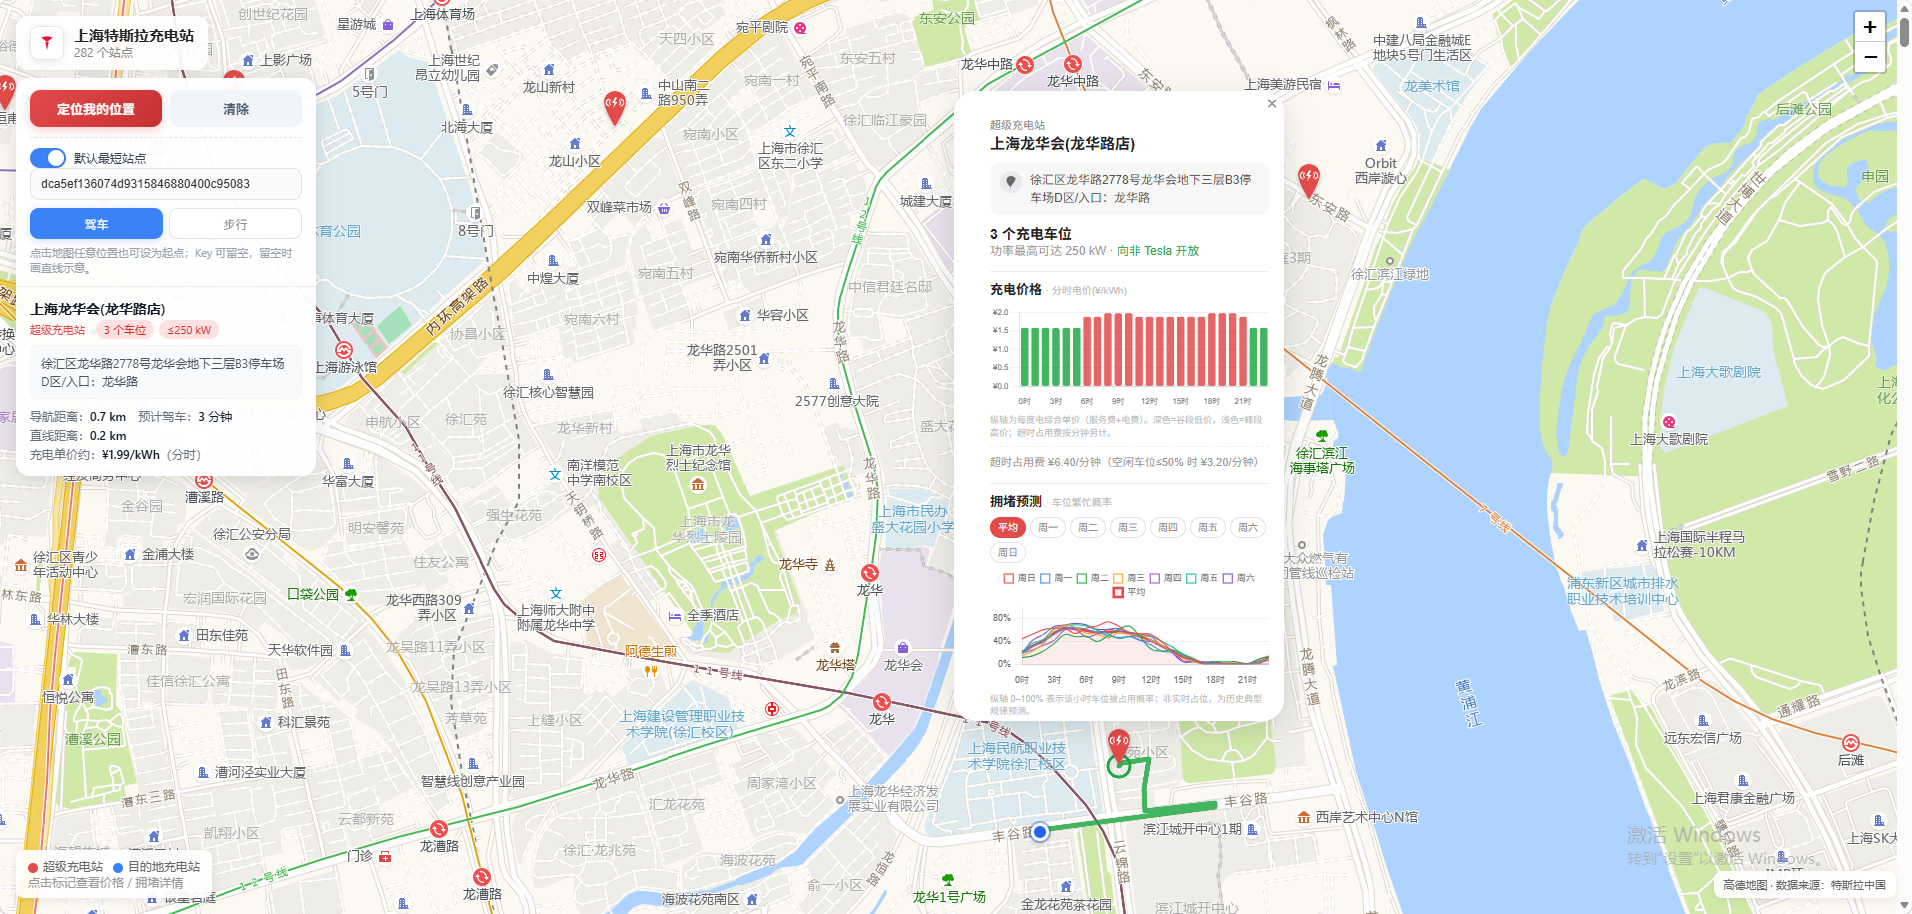Toggle the 默认最短站点 switch
This screenshot has width=1912, height=914.
click(48, 158)
